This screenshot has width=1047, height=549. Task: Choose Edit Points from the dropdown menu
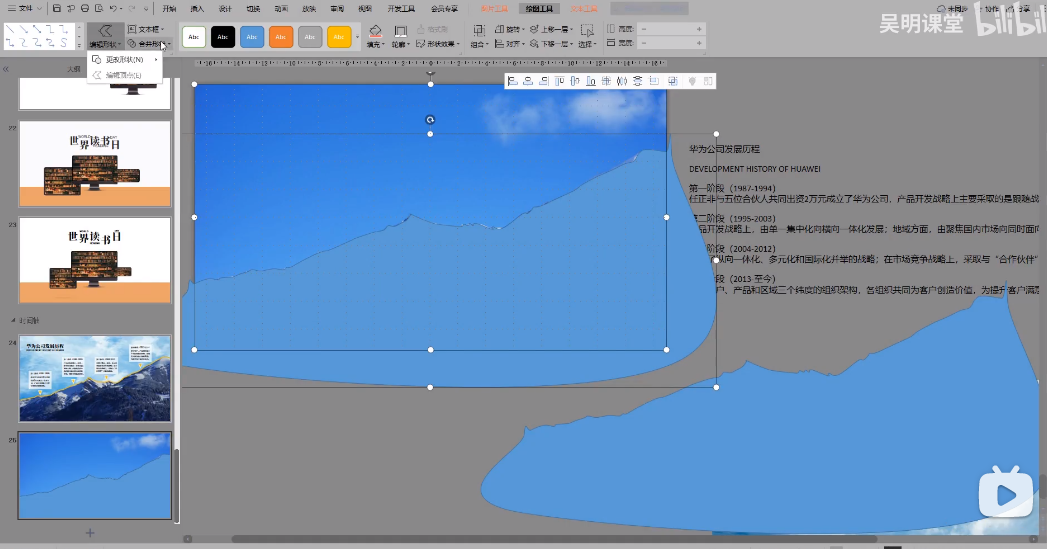click(125, 75)
